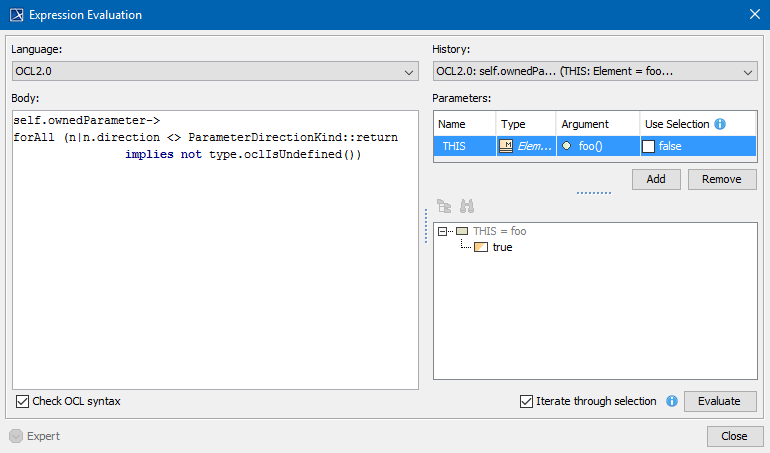Click self.ownedParameter-> text in Body
Viewport: 770px width, 453px height.
[86, 120]
